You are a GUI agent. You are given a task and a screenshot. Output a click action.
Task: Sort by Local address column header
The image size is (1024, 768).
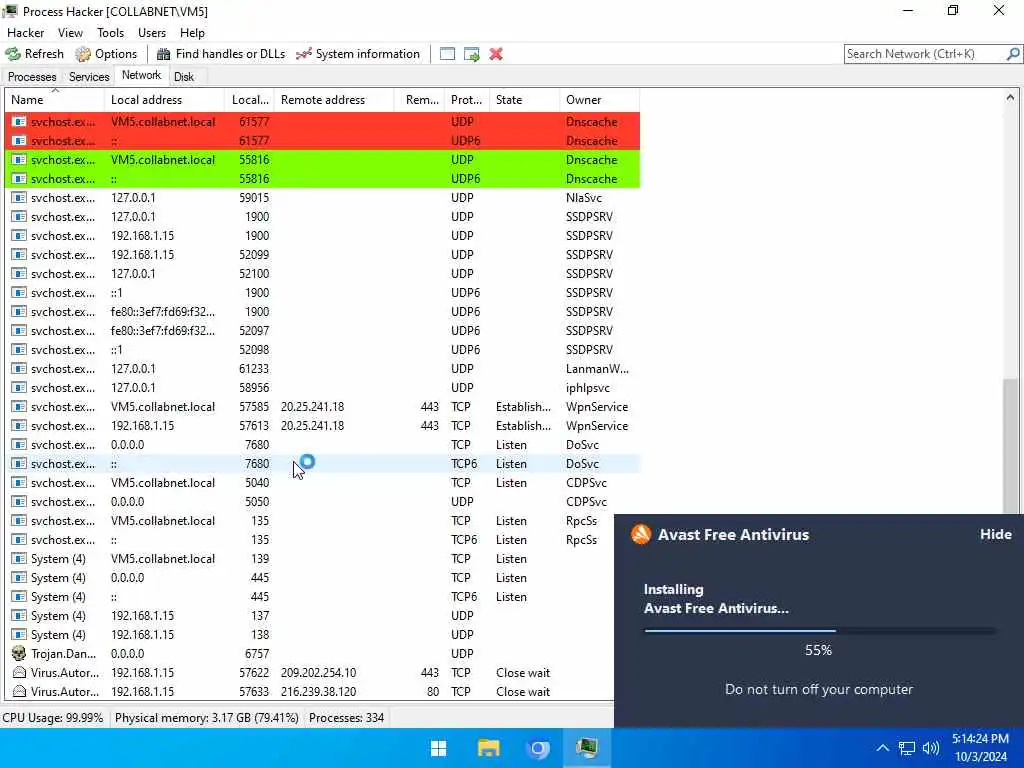(164, 100)
